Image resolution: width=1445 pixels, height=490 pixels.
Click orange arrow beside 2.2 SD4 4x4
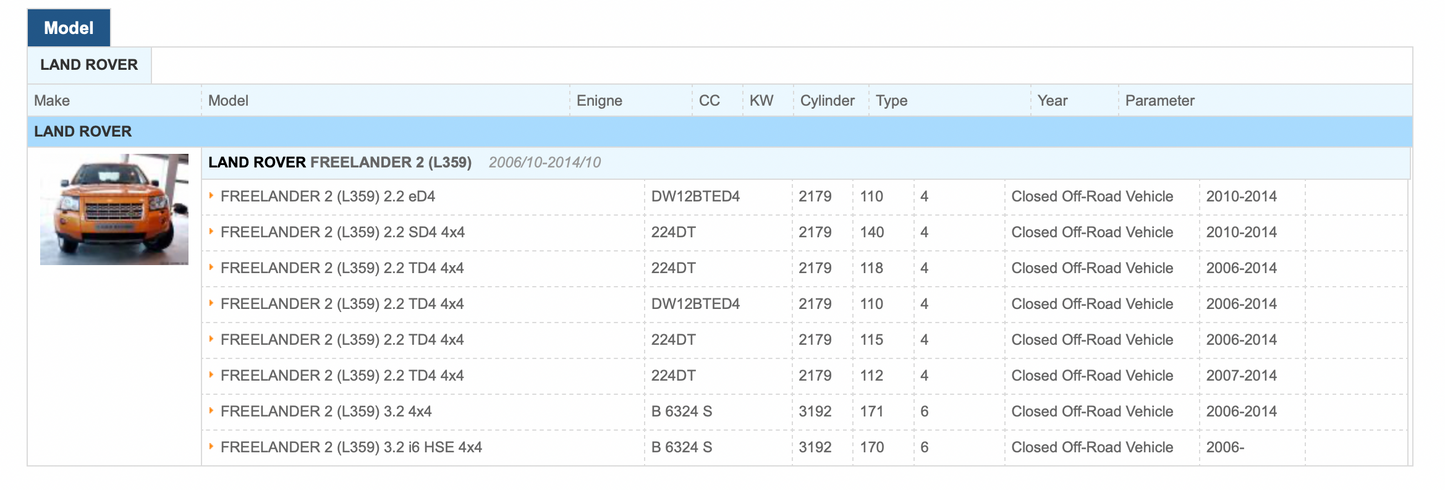(211, 231)
